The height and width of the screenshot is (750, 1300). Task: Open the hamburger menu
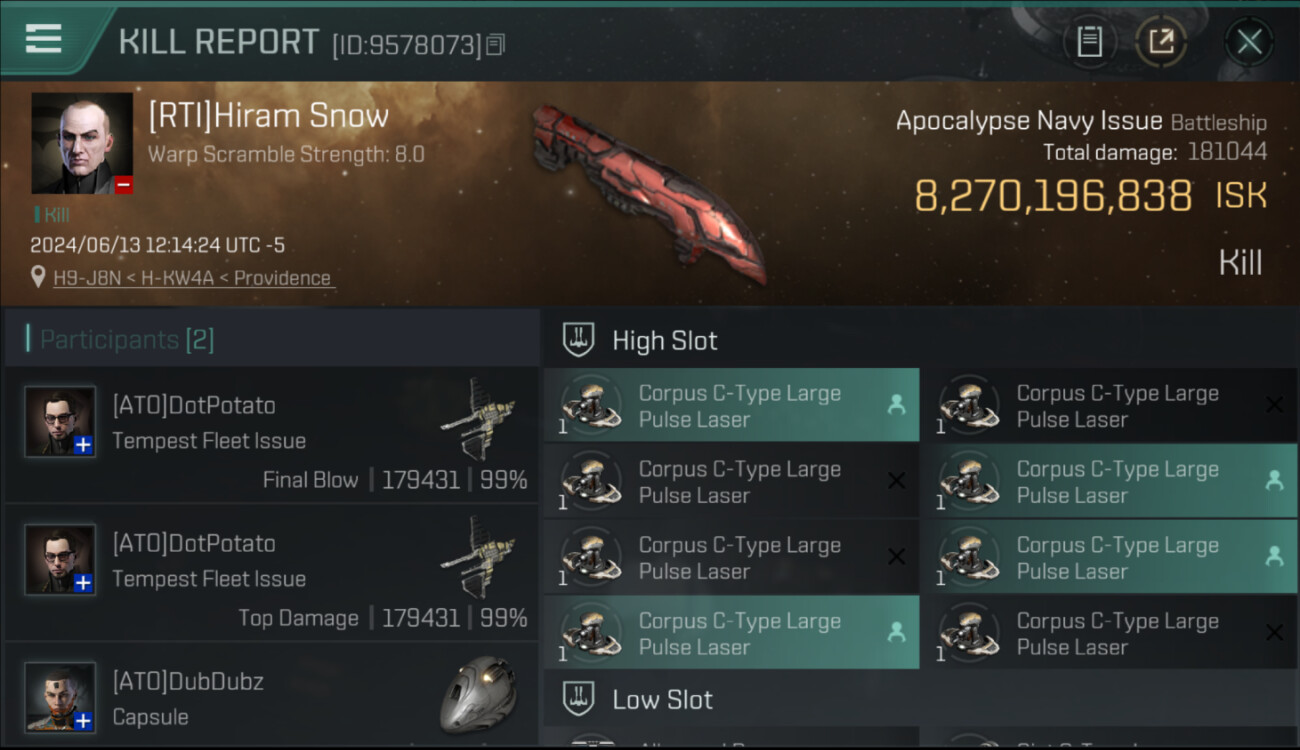coord(44,39)
